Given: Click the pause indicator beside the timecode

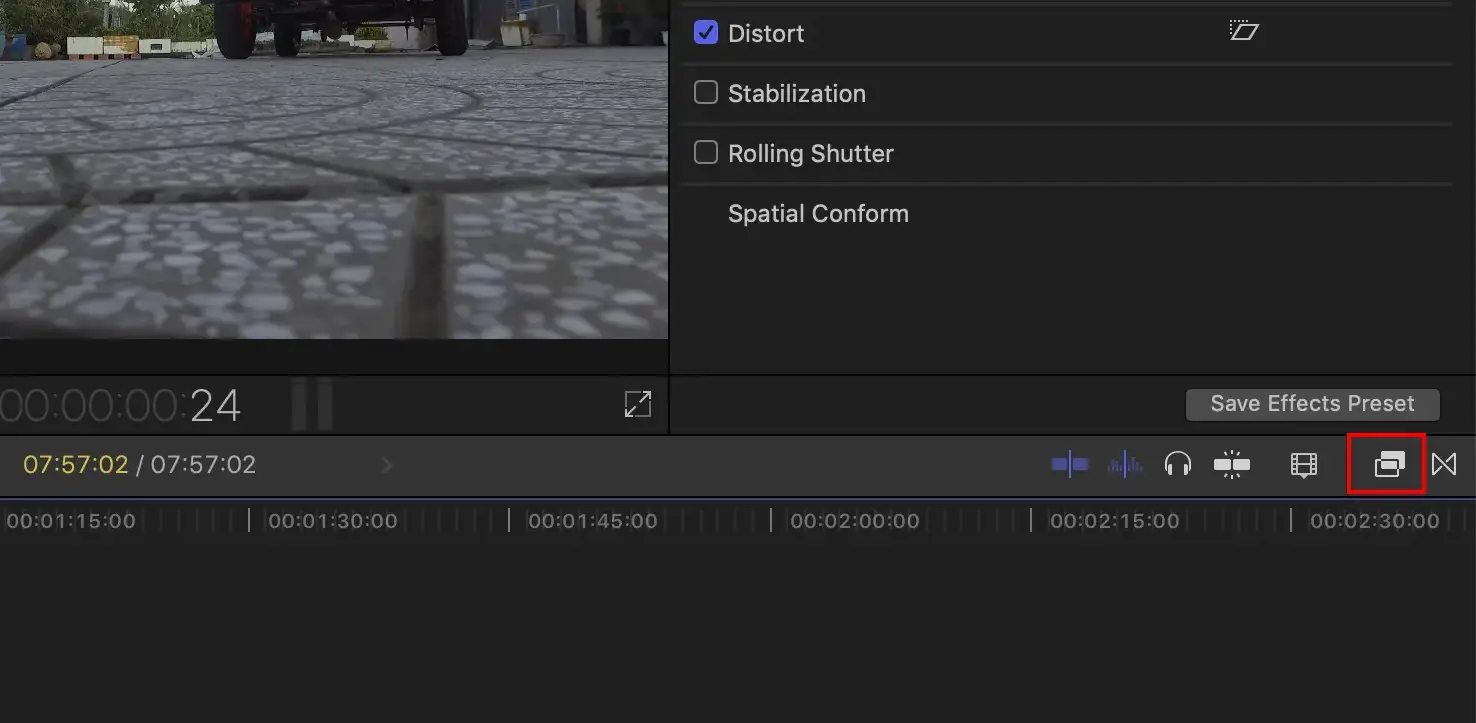Looking at the screenshot, I should pos(311,405).
